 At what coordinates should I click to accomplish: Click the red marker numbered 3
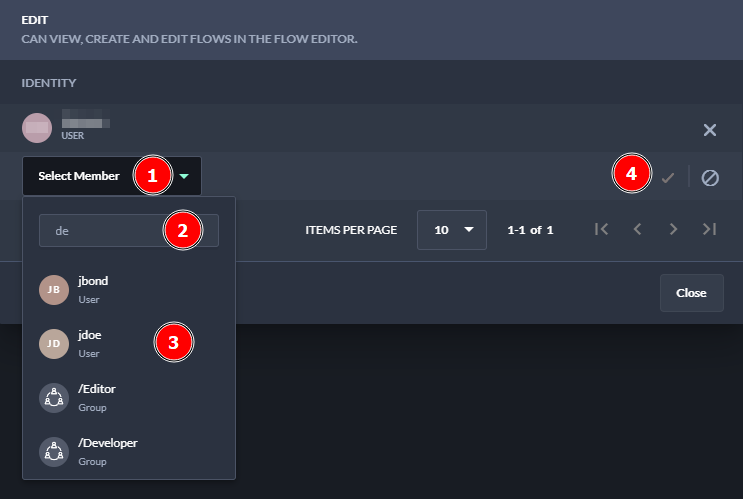(173, 342)
